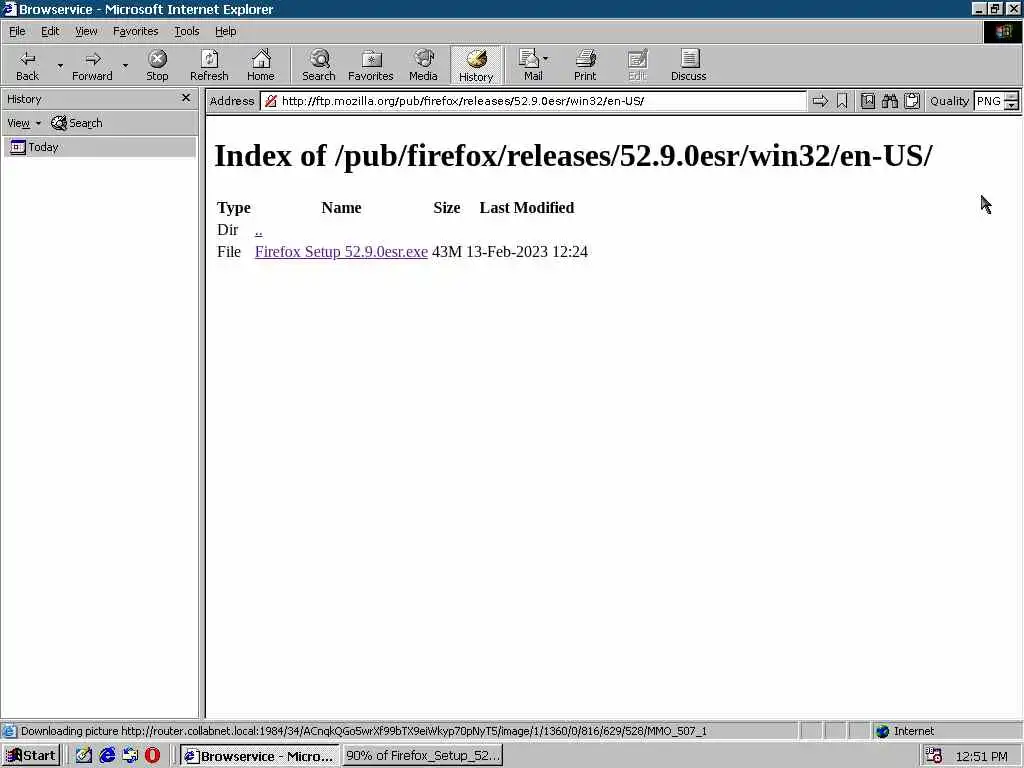Launch Opera from quick launch

click(152, 756)
